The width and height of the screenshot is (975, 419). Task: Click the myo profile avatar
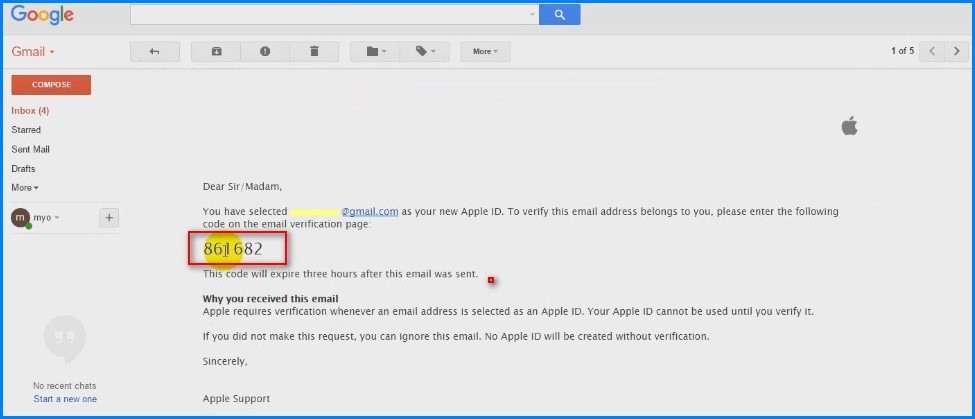(x=21, y=218)
